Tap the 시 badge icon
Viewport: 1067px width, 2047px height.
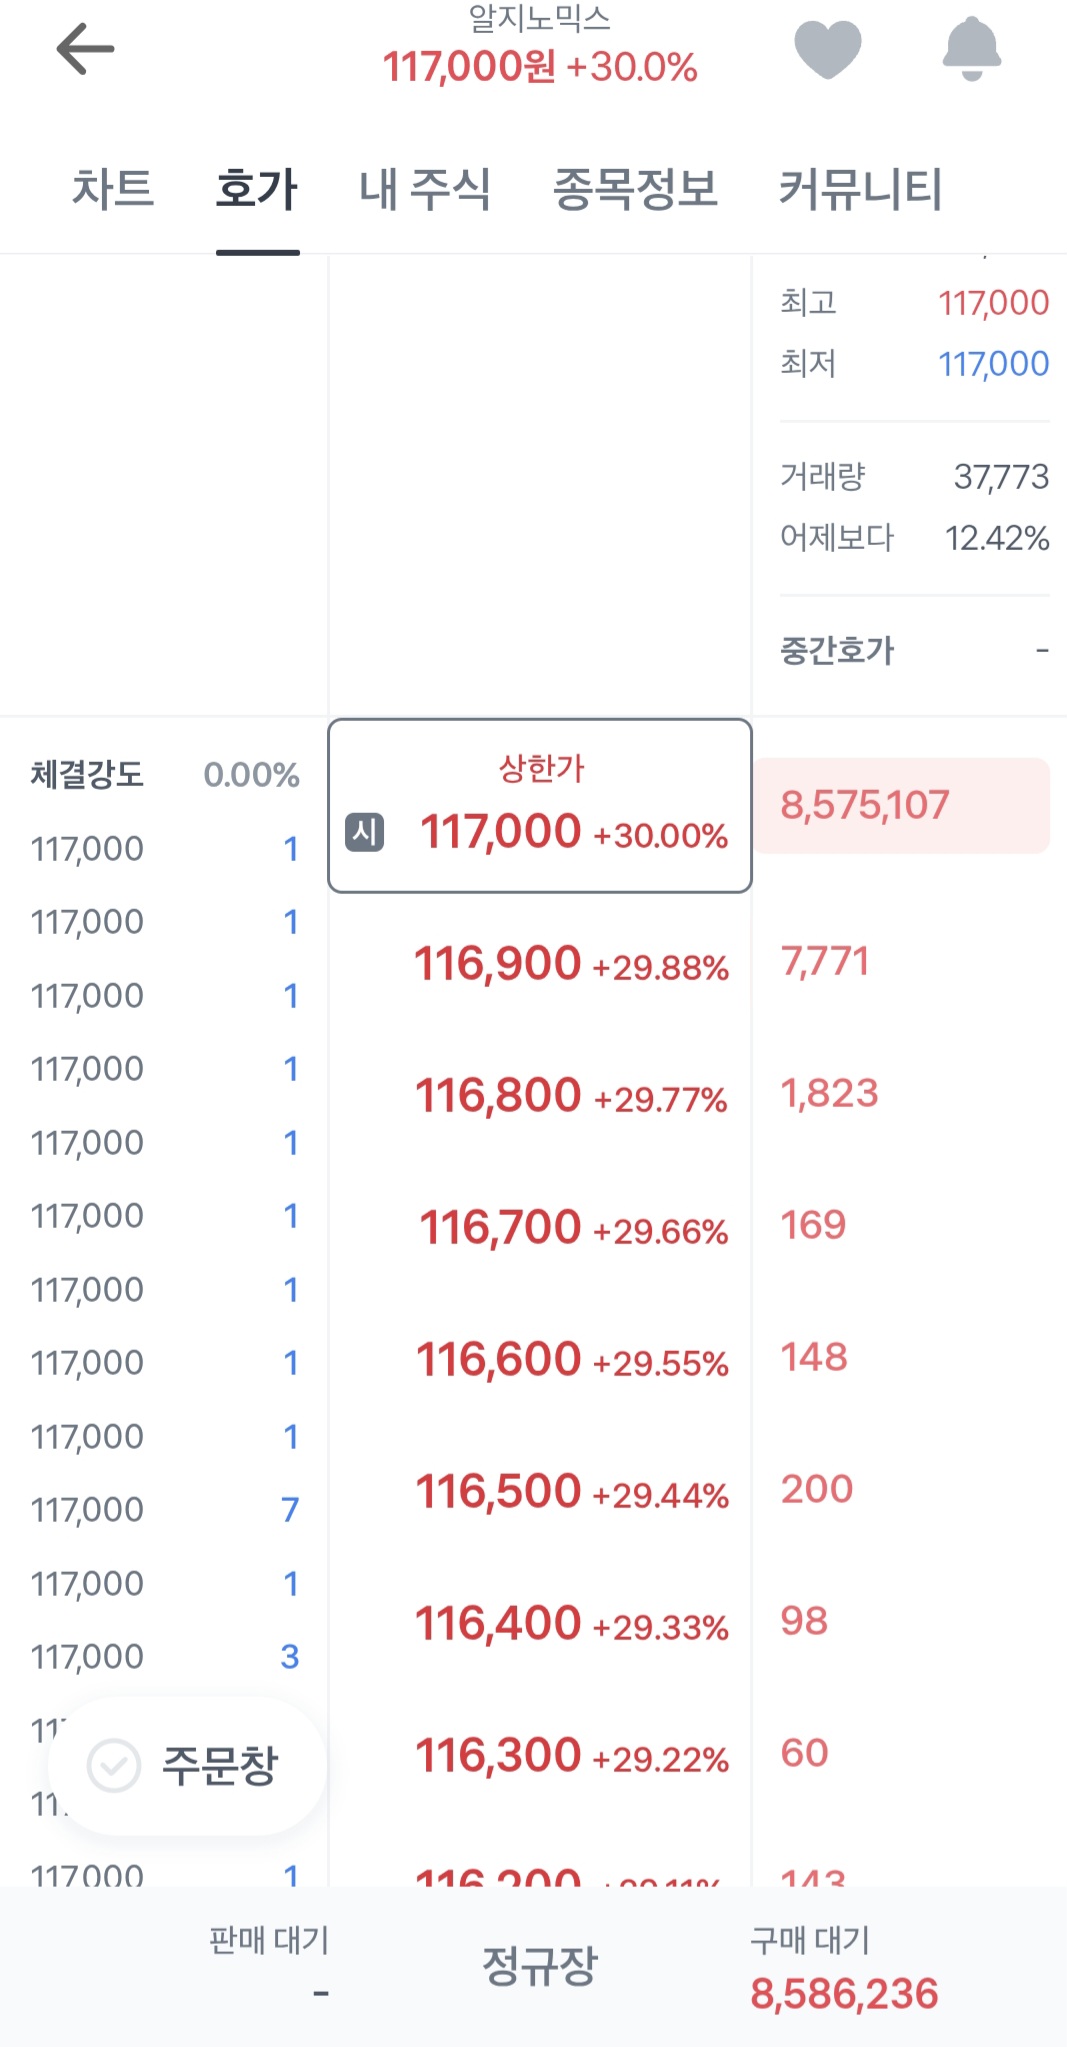click(x=364, y=832)
